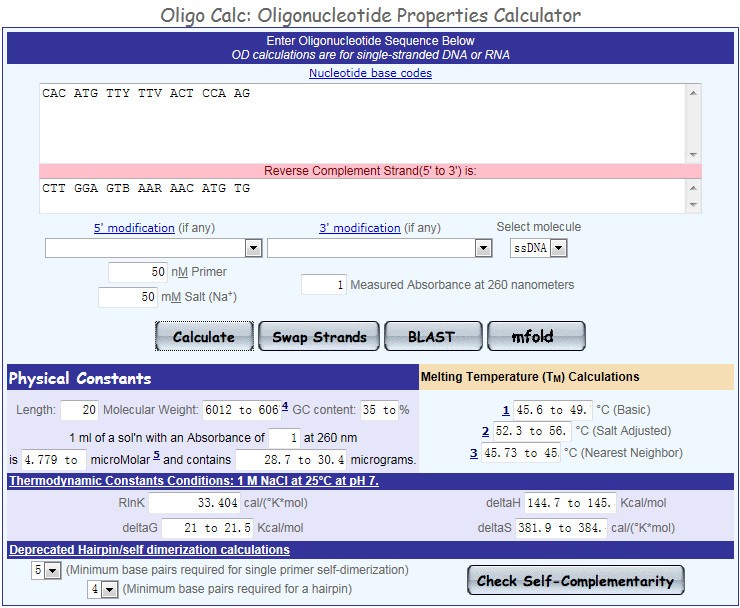Launch BLAST search button

433,336
